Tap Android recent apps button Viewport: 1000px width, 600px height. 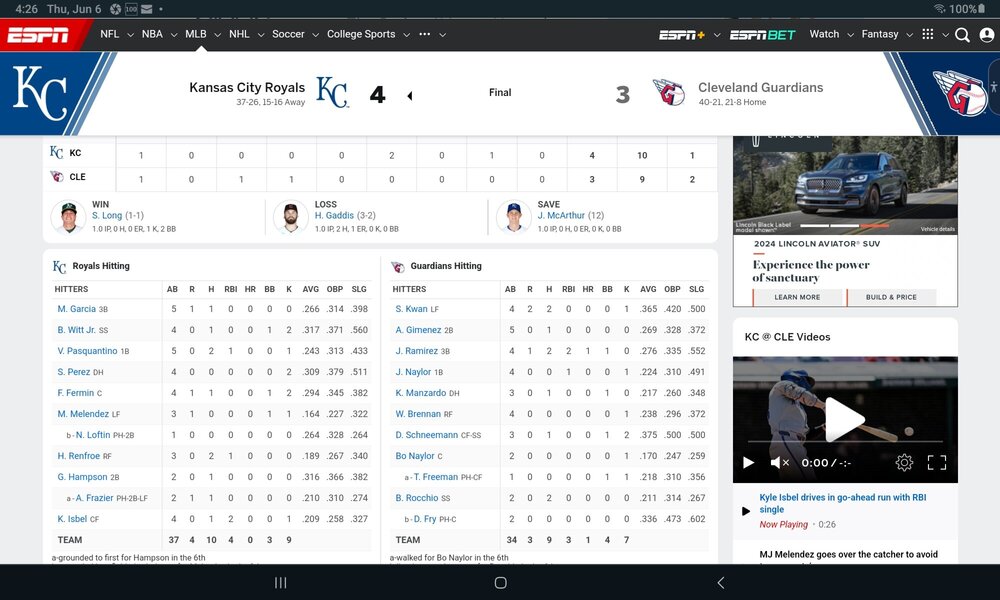[280, 582]
